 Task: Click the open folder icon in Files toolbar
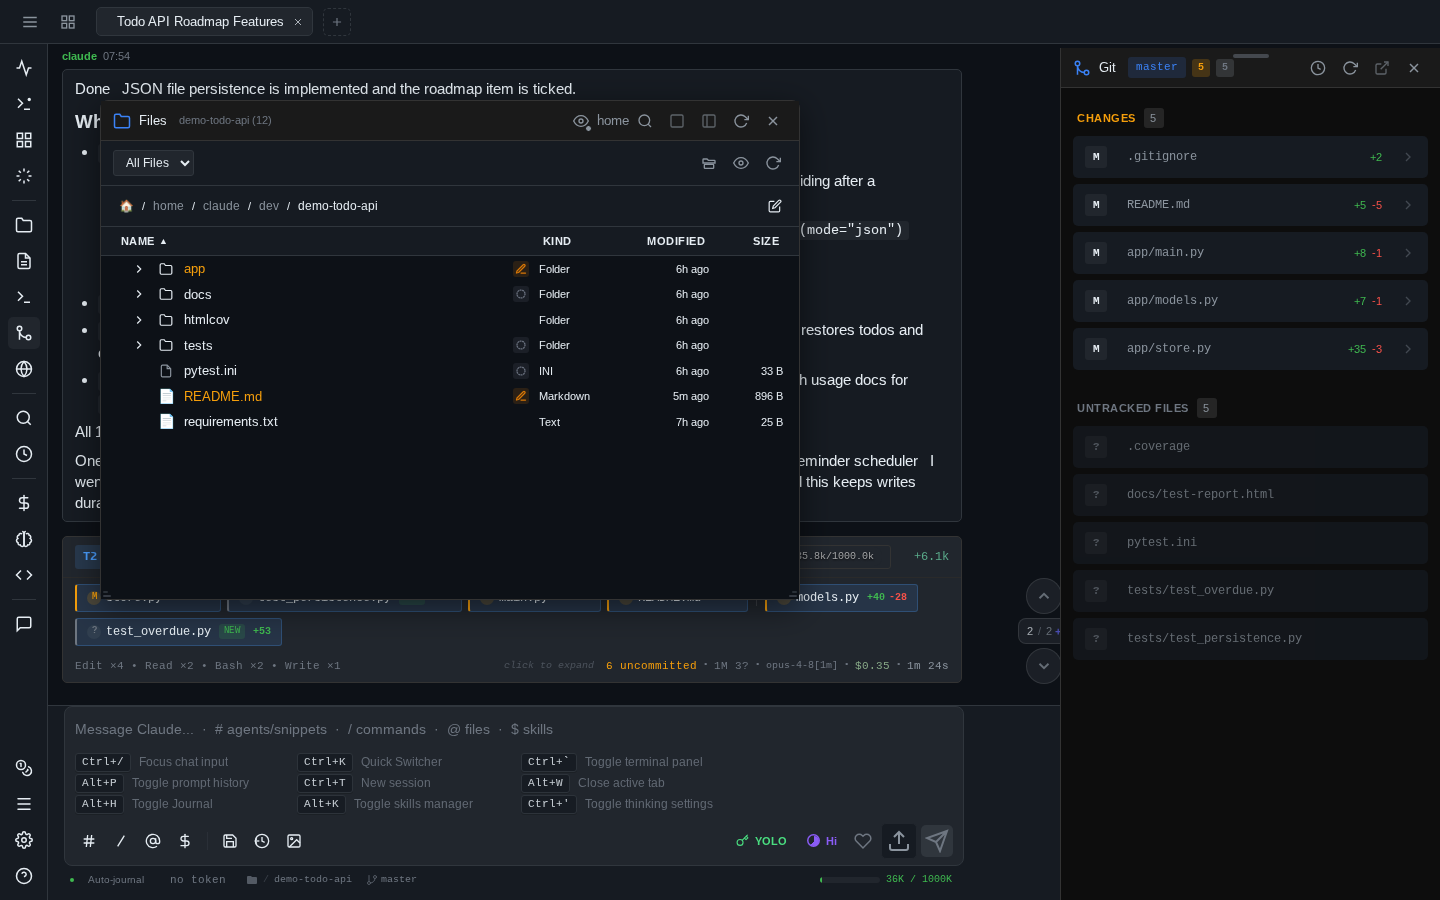[x=709, y=163]
